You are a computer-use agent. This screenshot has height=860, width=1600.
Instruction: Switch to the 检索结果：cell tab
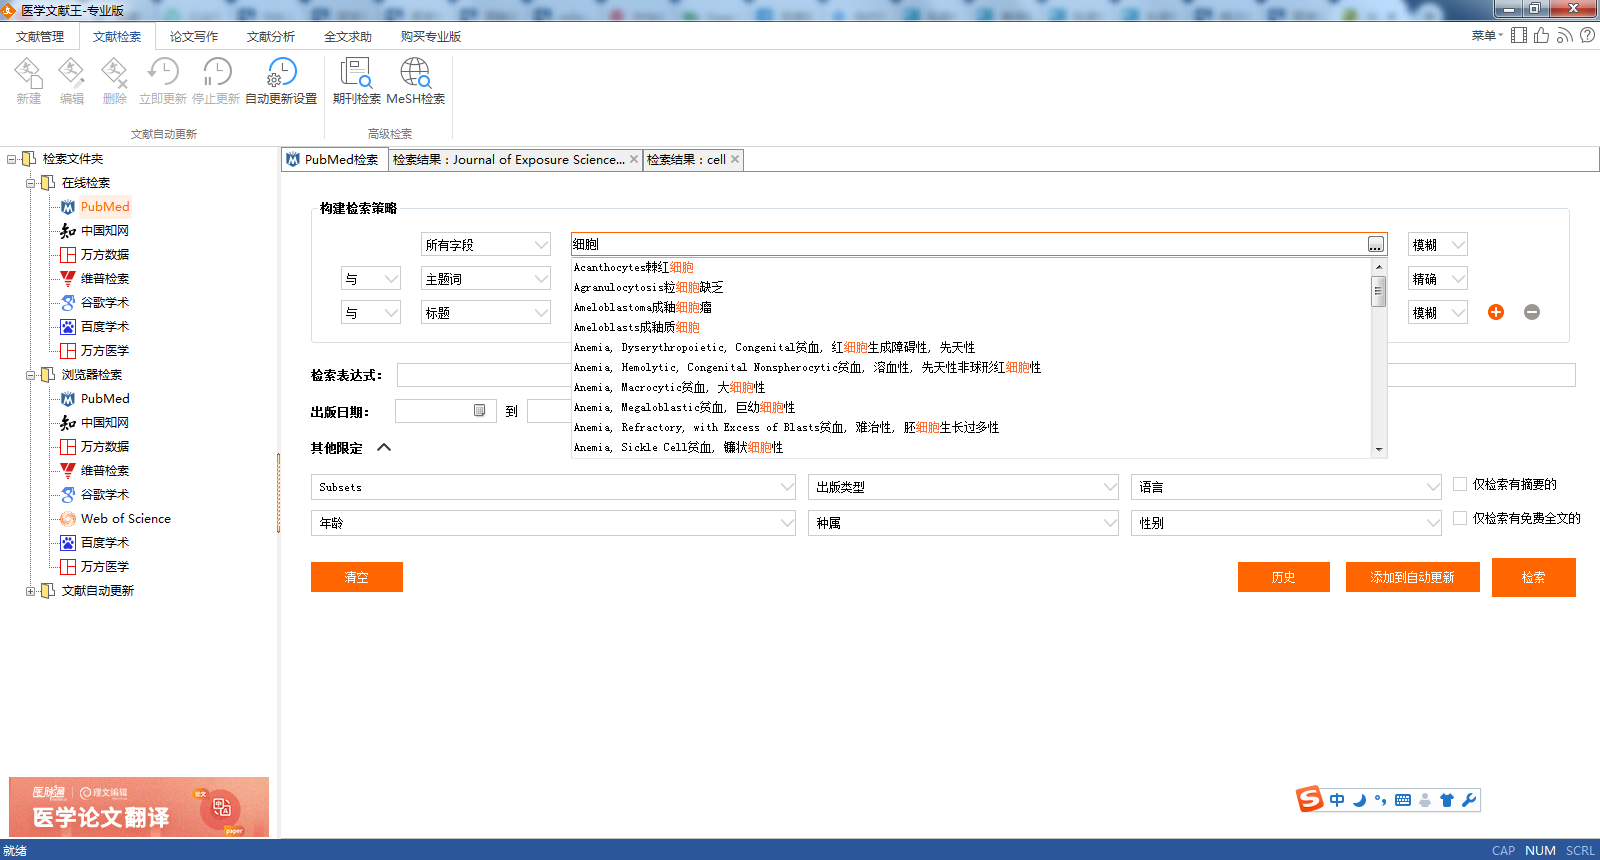[x=686, y=160]
